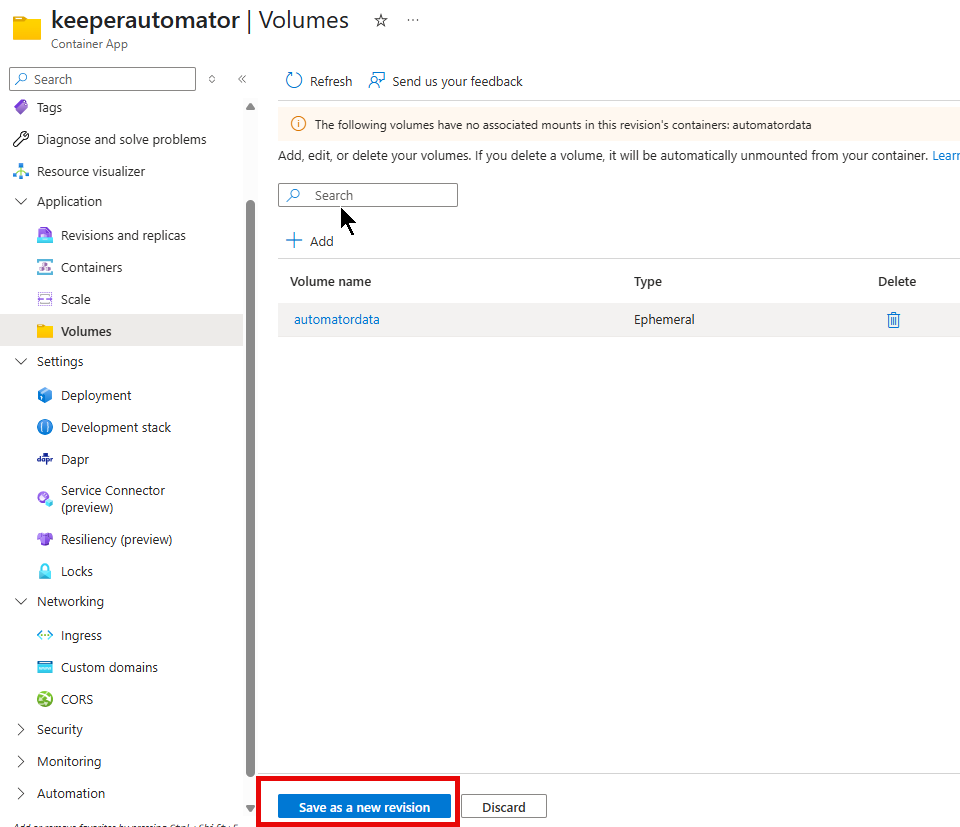Expand the Monitoring section
The width and height of the screenshot is (960, 827).
pyautogui.click(x=21, y=761)
